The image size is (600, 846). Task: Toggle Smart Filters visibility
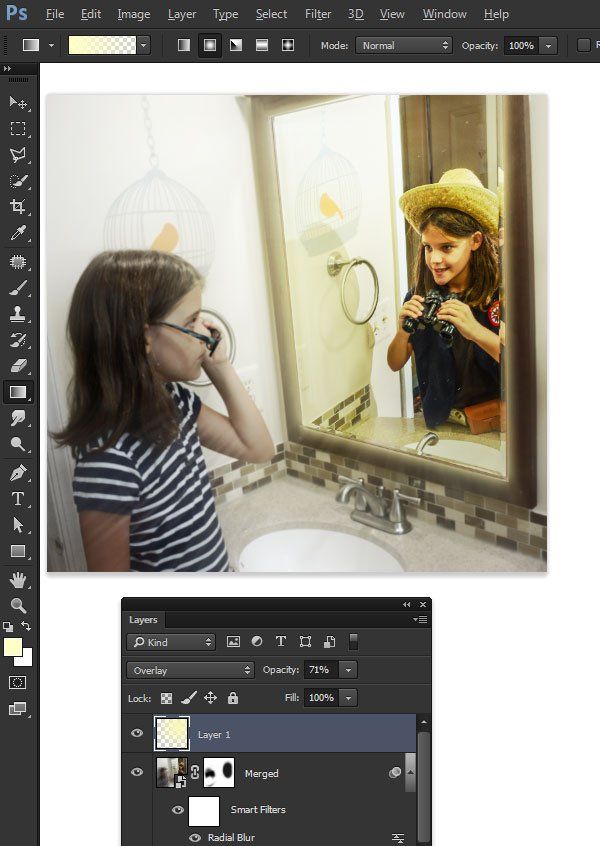tap(178, 810)
